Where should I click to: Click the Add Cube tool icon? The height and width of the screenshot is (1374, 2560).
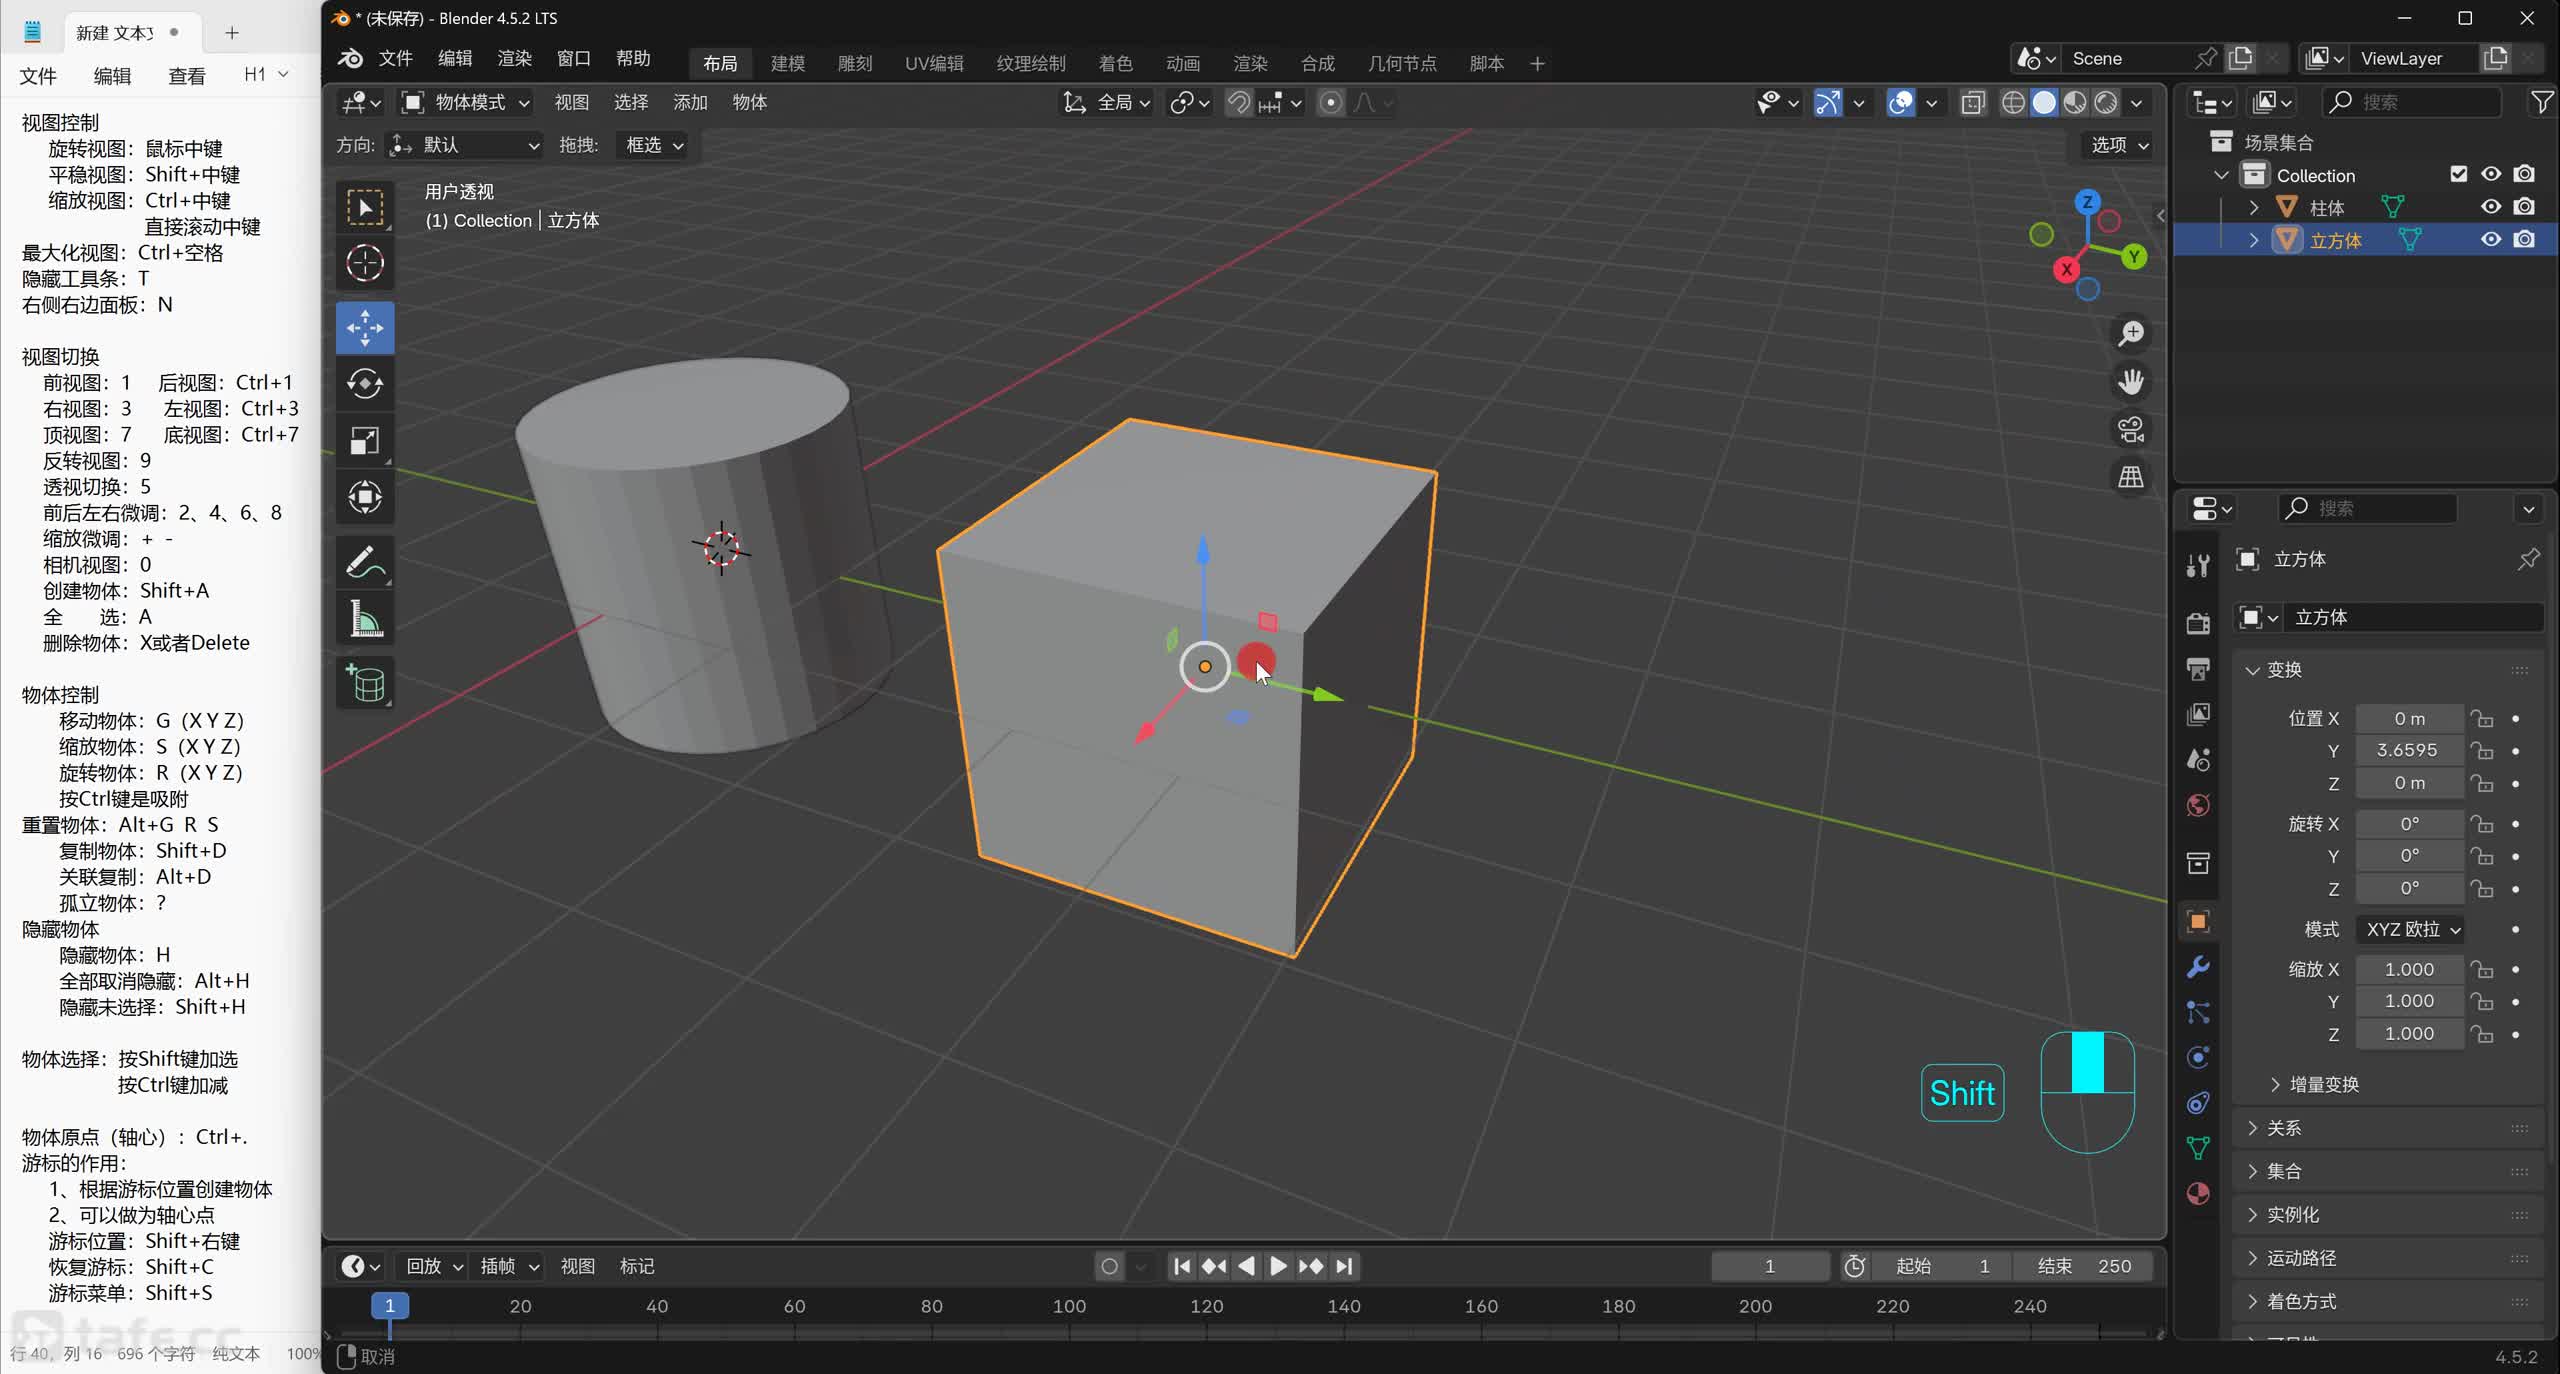click(365, 684)
